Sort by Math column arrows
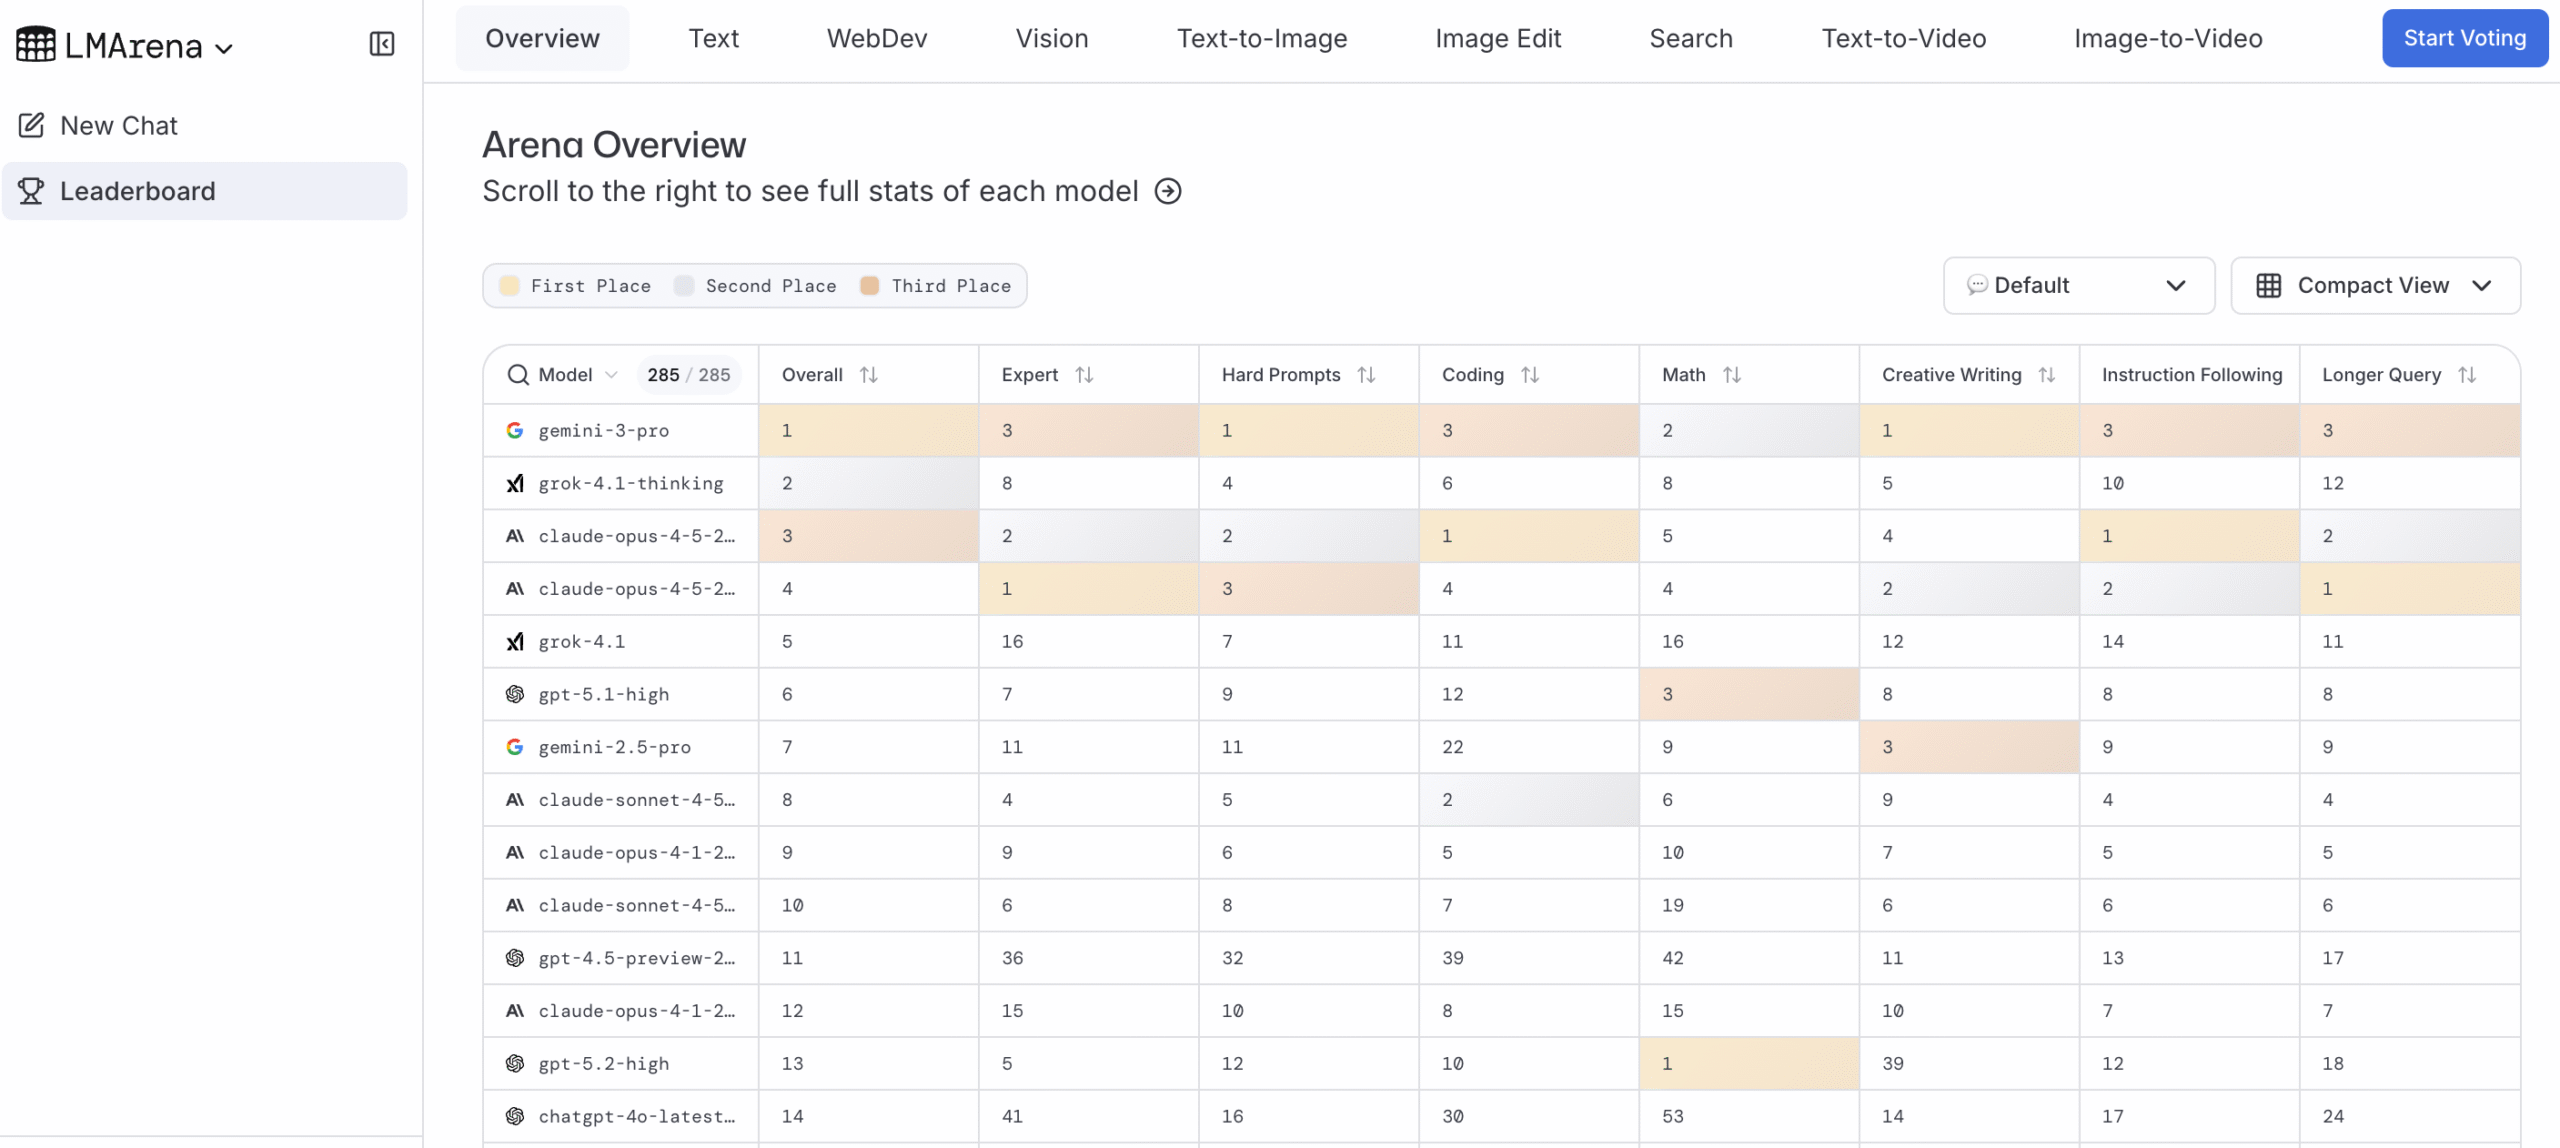This screenshot has height=1148, width=2560. 1732,375
